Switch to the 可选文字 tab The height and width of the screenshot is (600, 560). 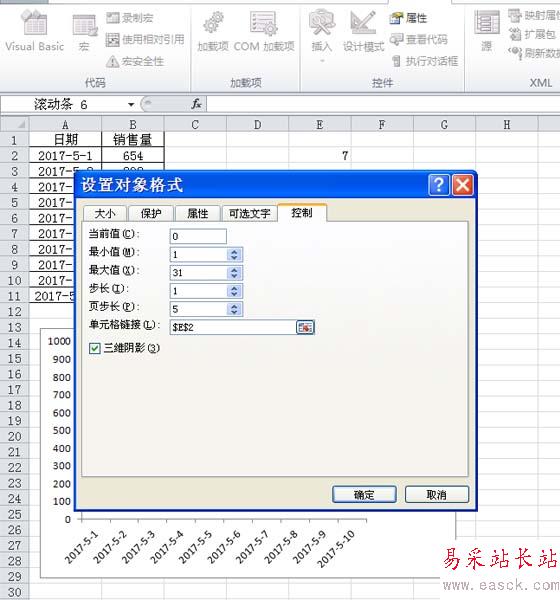click(250, 213)
